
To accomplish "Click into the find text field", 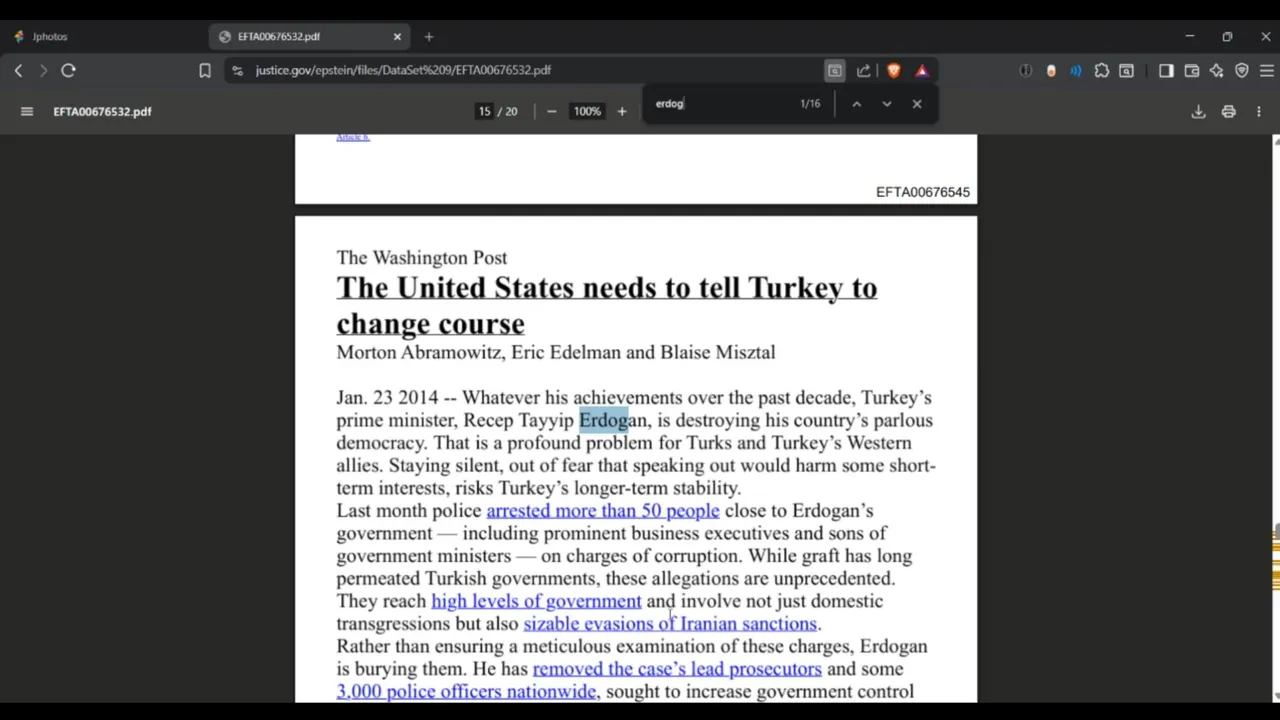I will 720,103.
